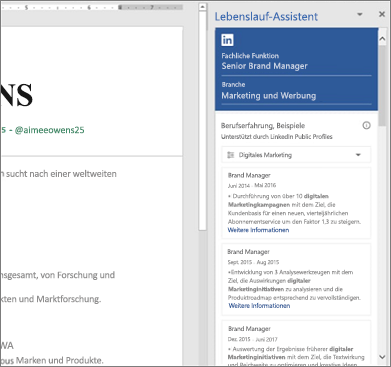Edit the Senior Brand Manager field
The image size is (391, 367).
(296, 66)
